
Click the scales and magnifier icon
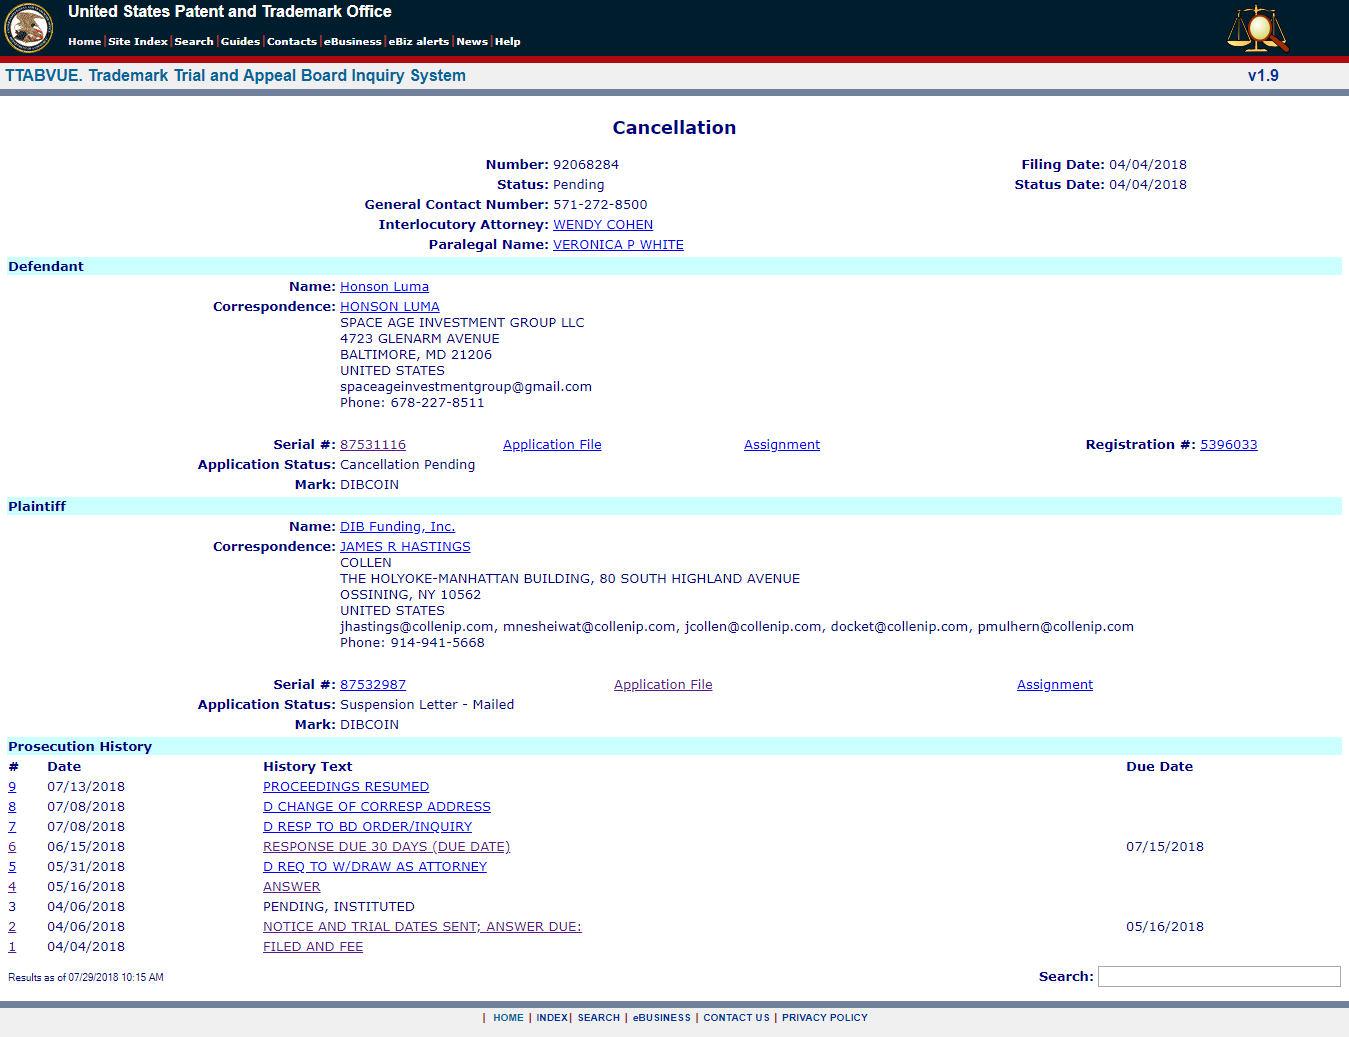point(1258,28)
